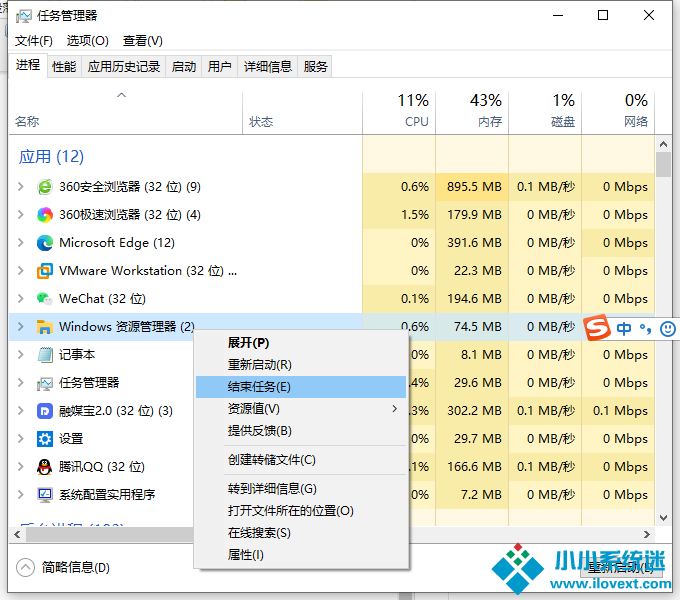Click the 记事本 notepad icon
Image resolution: width=680 pixels, height=600 pixels.
click(45, 355)
